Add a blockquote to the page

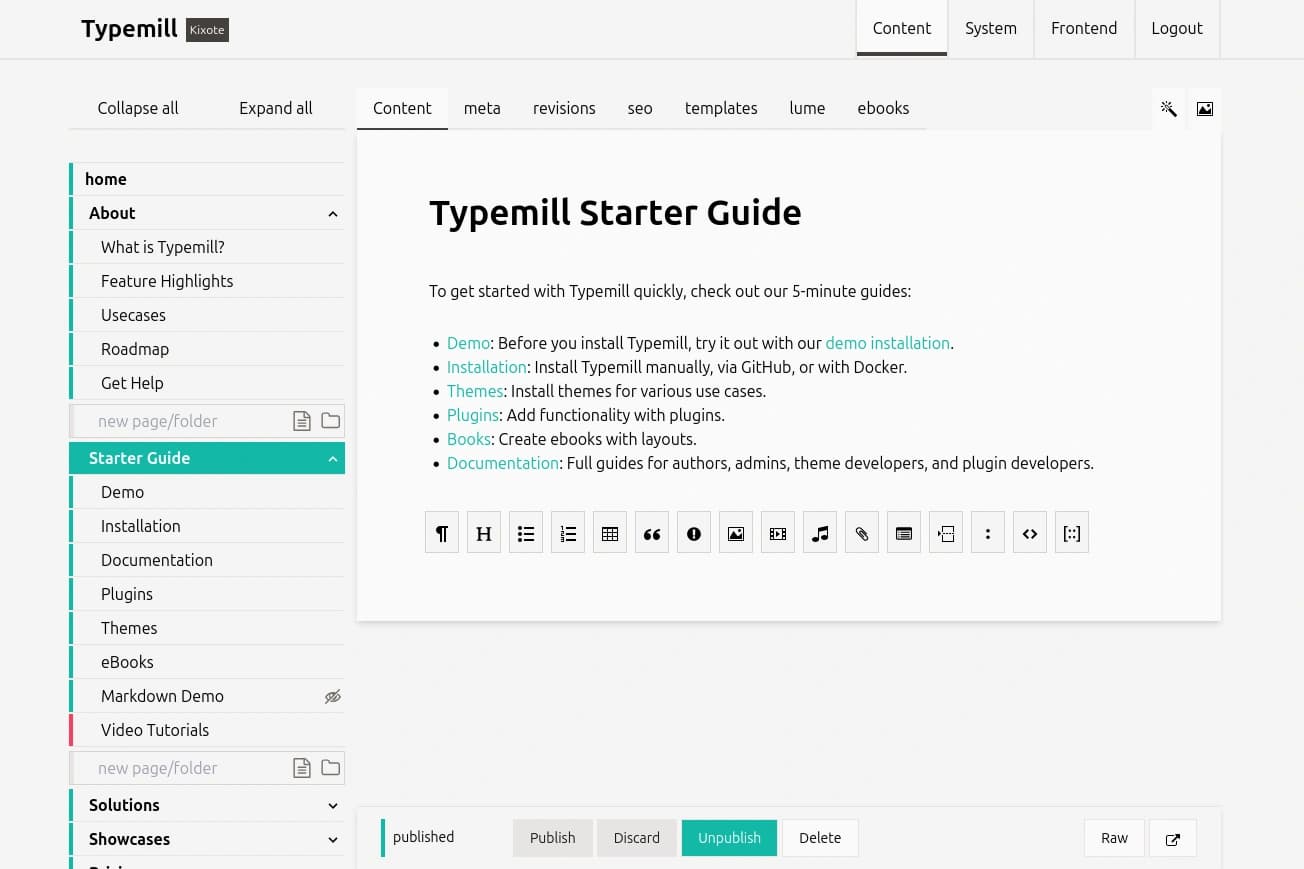pos(652,534)
